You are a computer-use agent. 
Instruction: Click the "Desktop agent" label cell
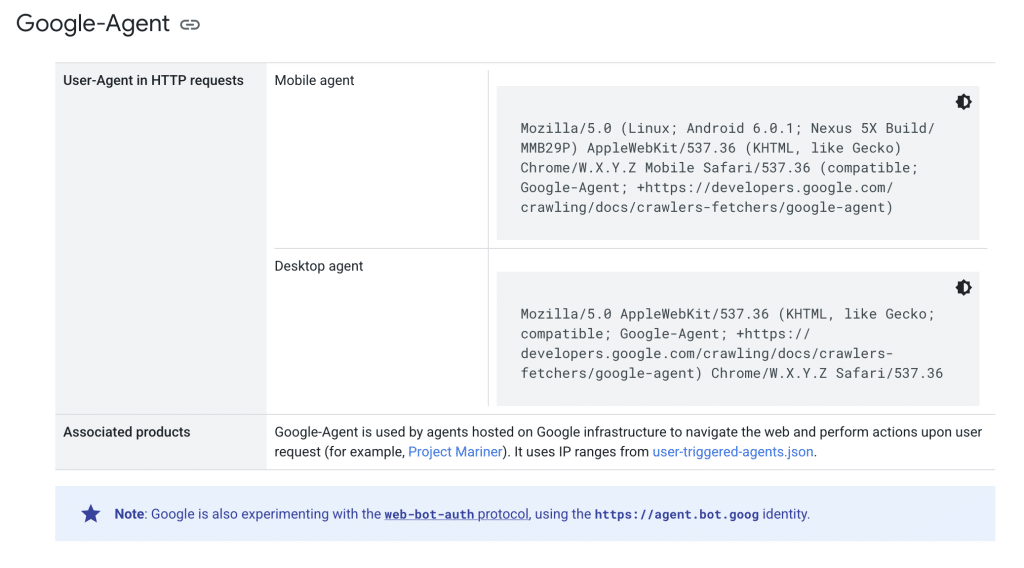[318, 266]
